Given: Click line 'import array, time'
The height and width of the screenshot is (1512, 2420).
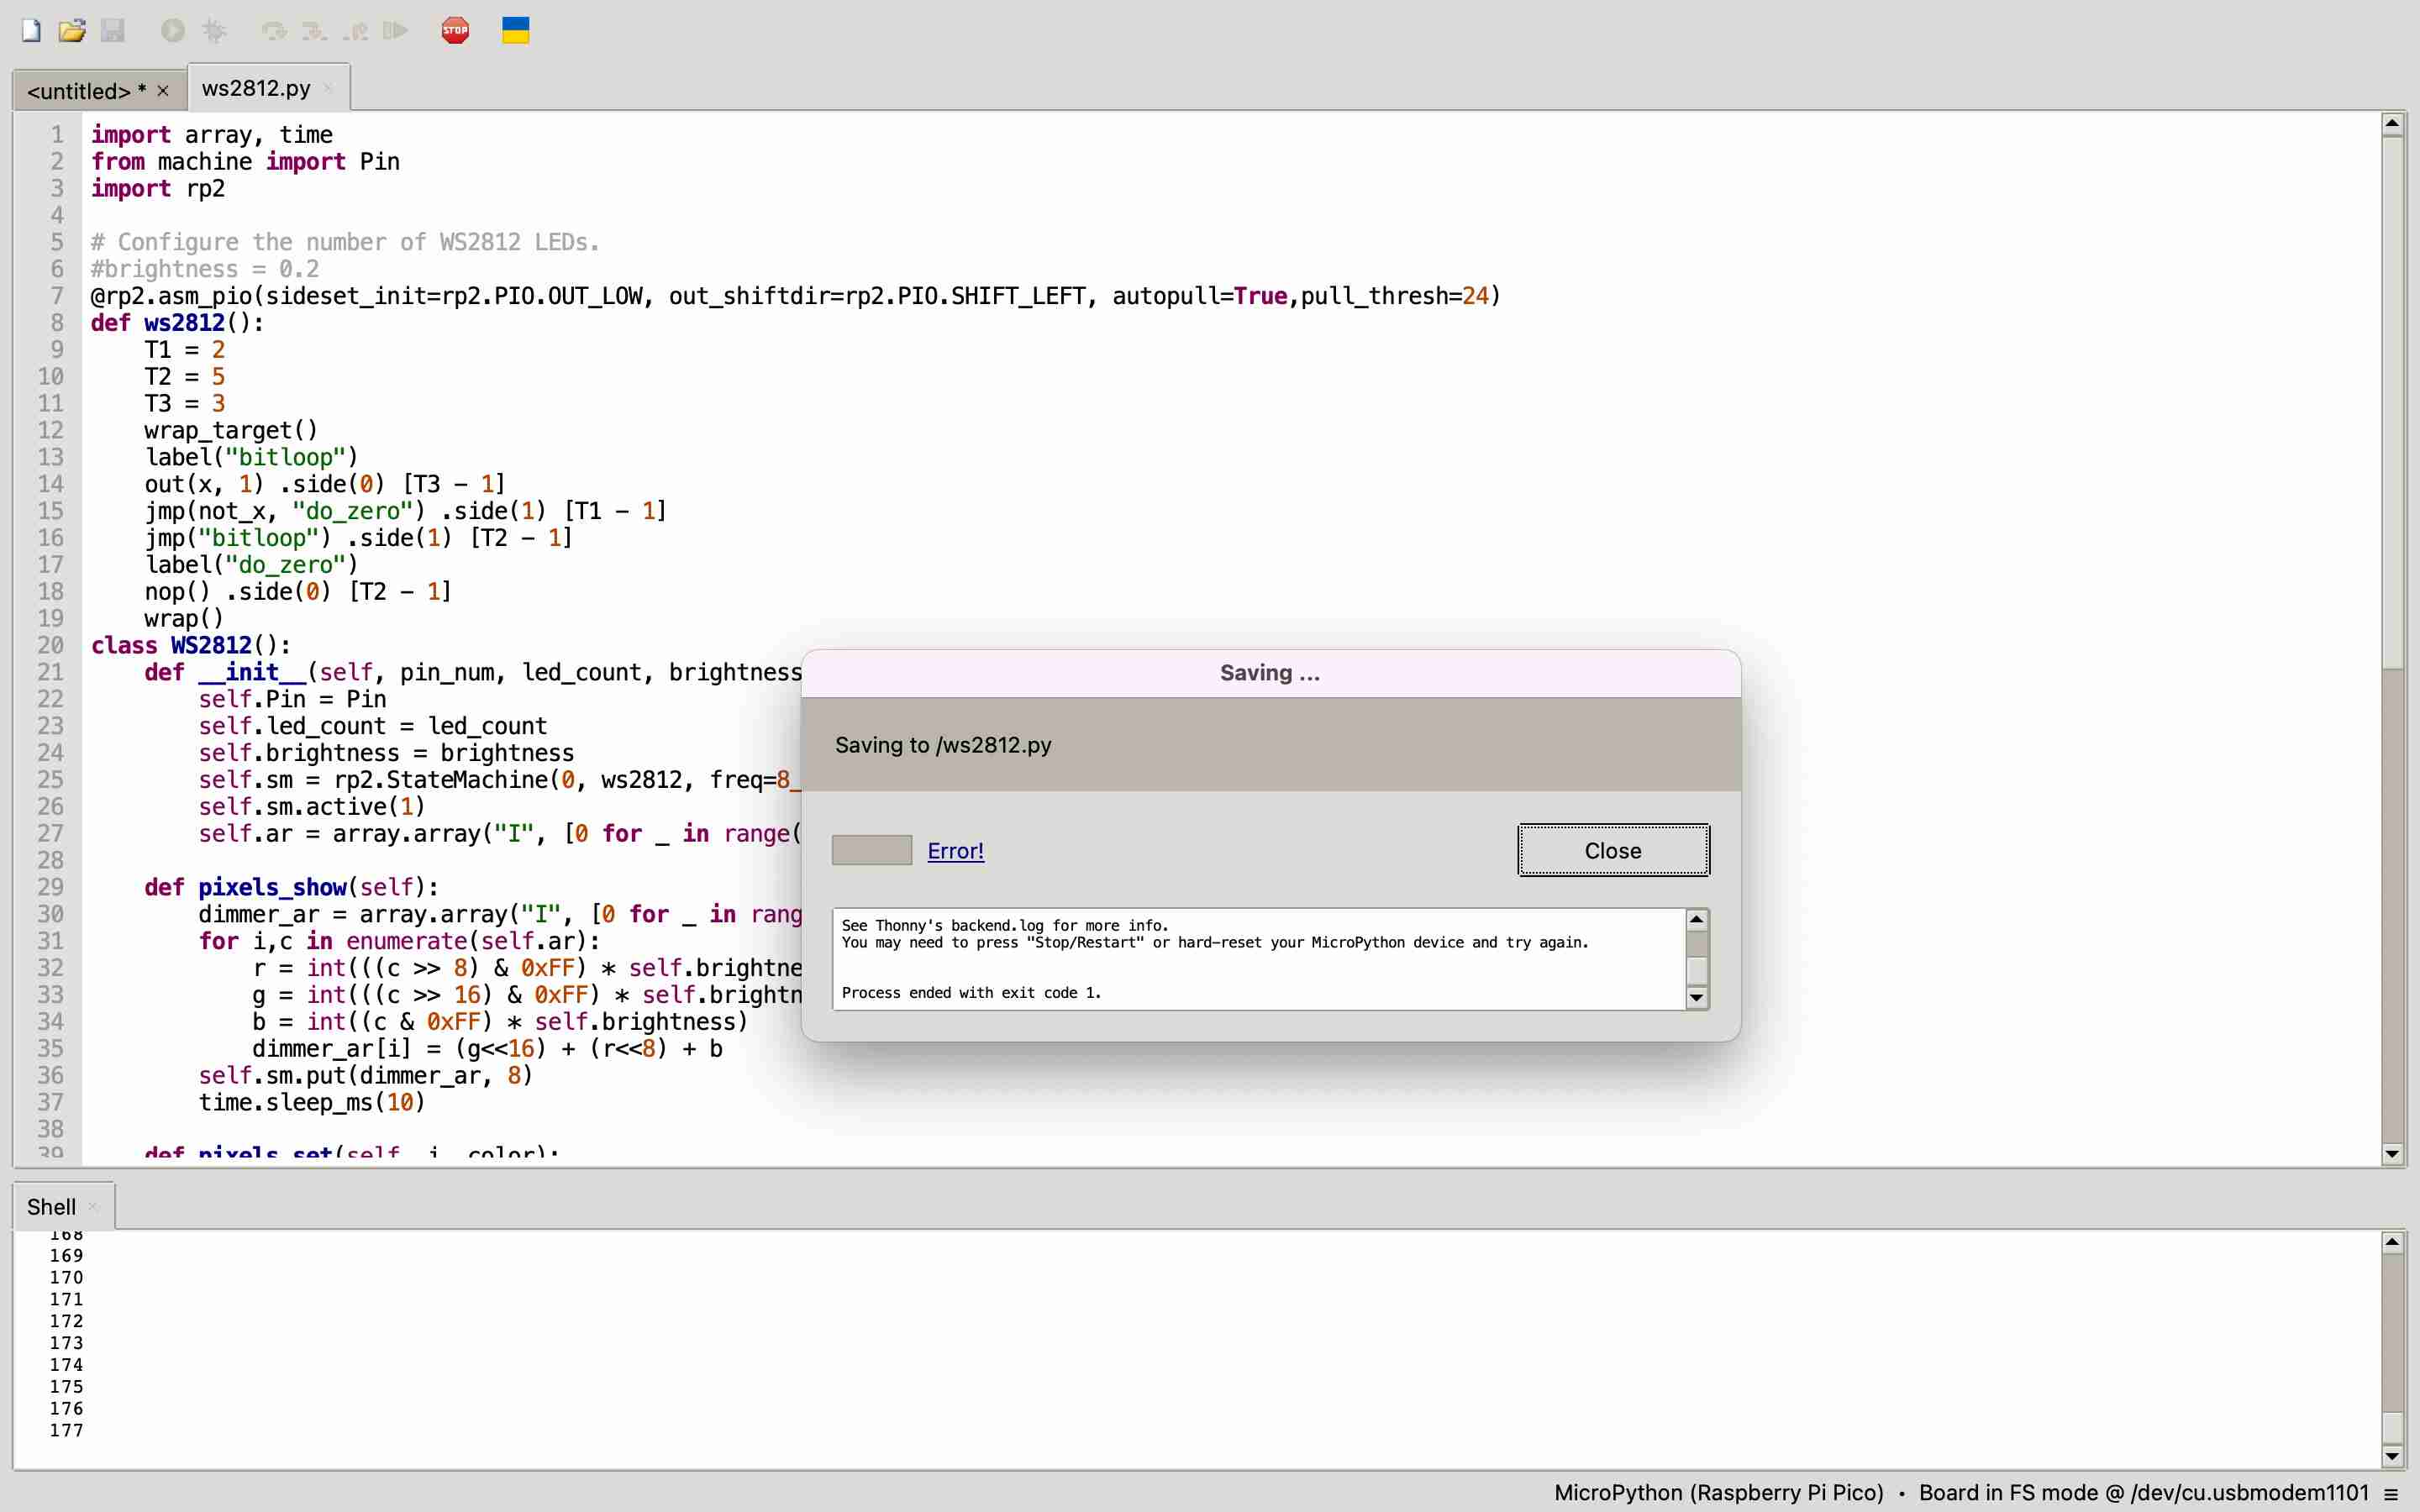Looking at the screenshot, I should 212,134.
